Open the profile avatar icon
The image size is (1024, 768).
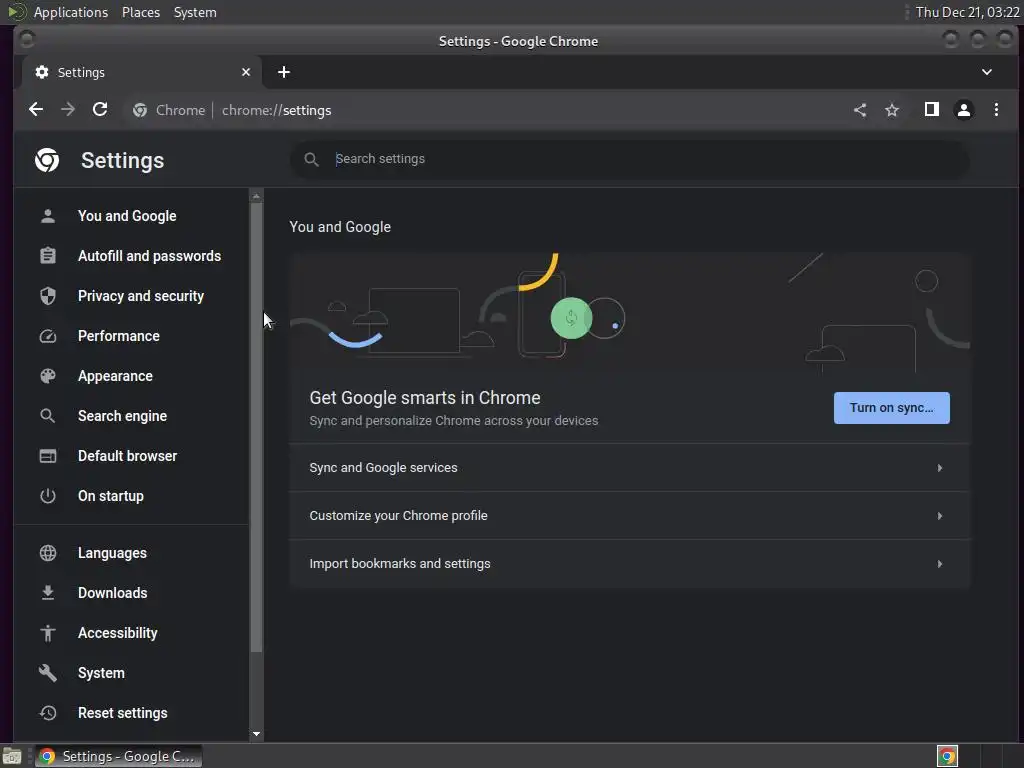click(x=964, y=110)
